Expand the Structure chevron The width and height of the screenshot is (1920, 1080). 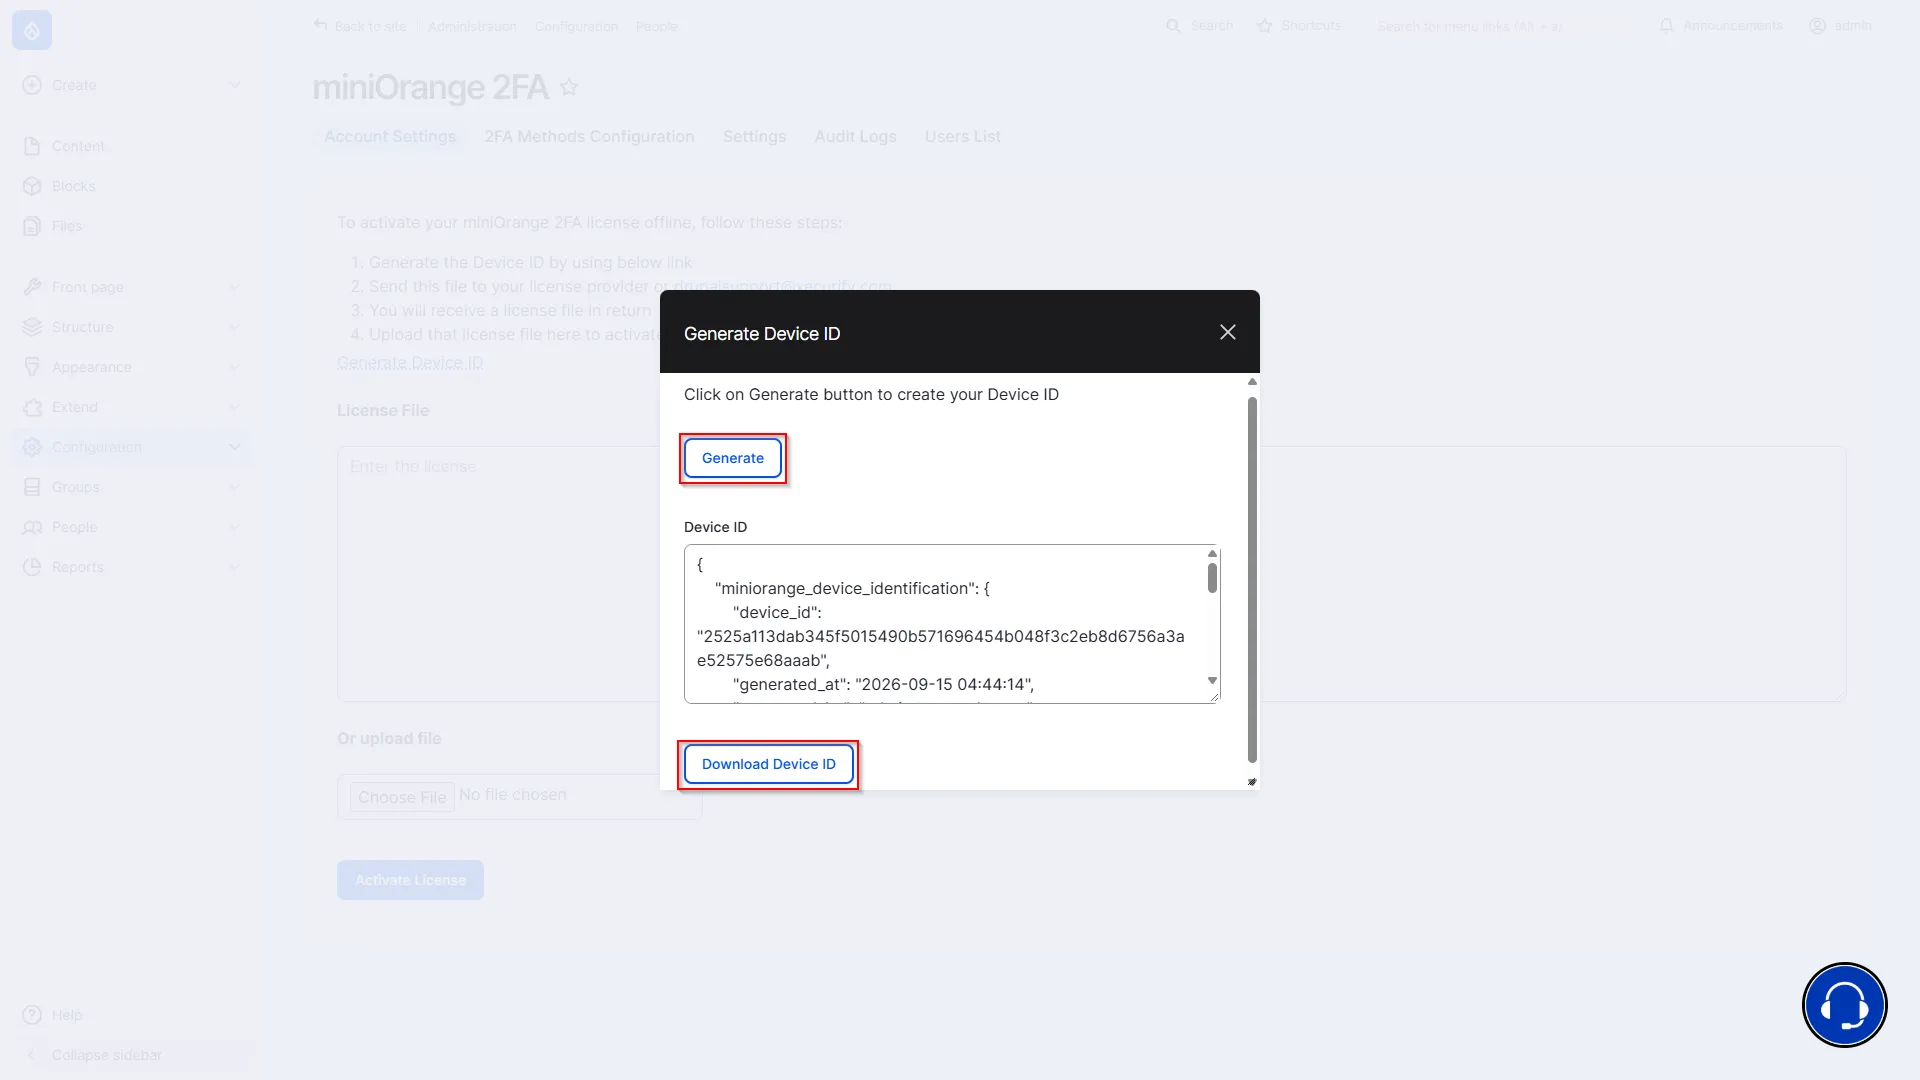click(x=234, y=327)
